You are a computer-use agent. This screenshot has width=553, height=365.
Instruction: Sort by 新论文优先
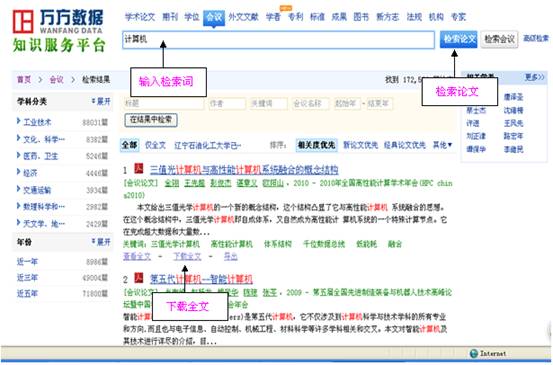[x=360, y=145]
